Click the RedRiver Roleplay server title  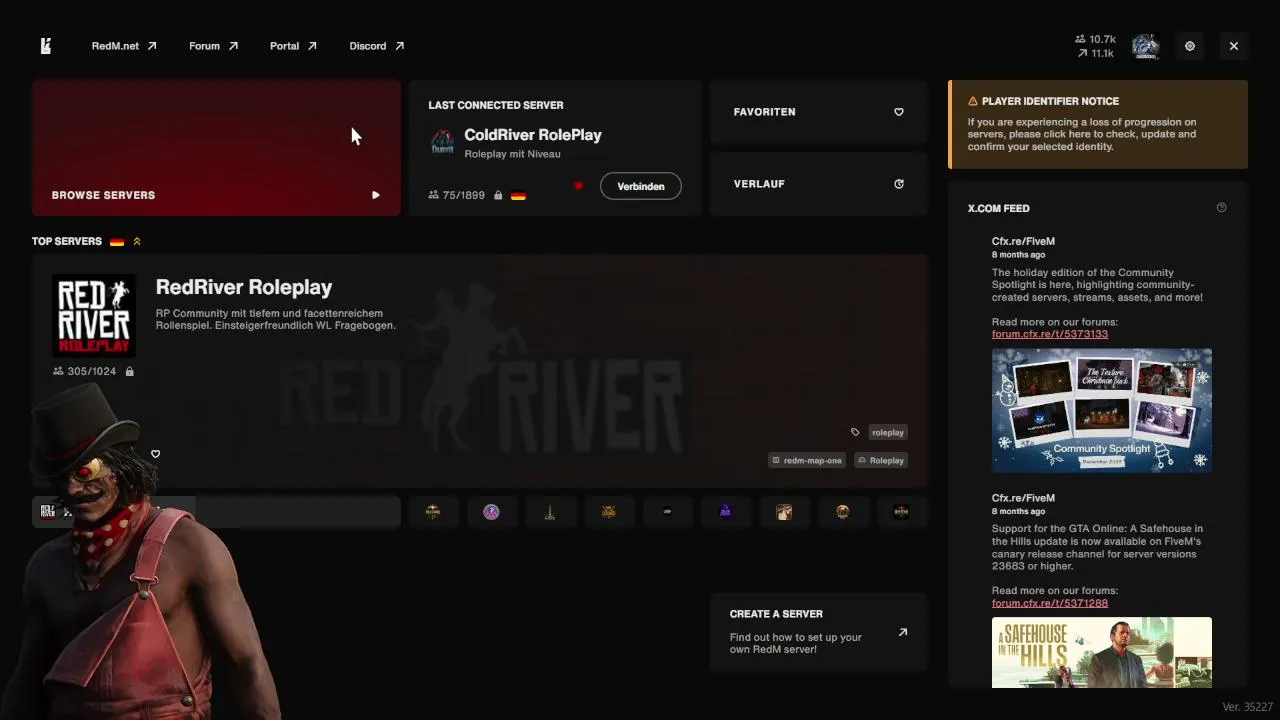[244, 287]
